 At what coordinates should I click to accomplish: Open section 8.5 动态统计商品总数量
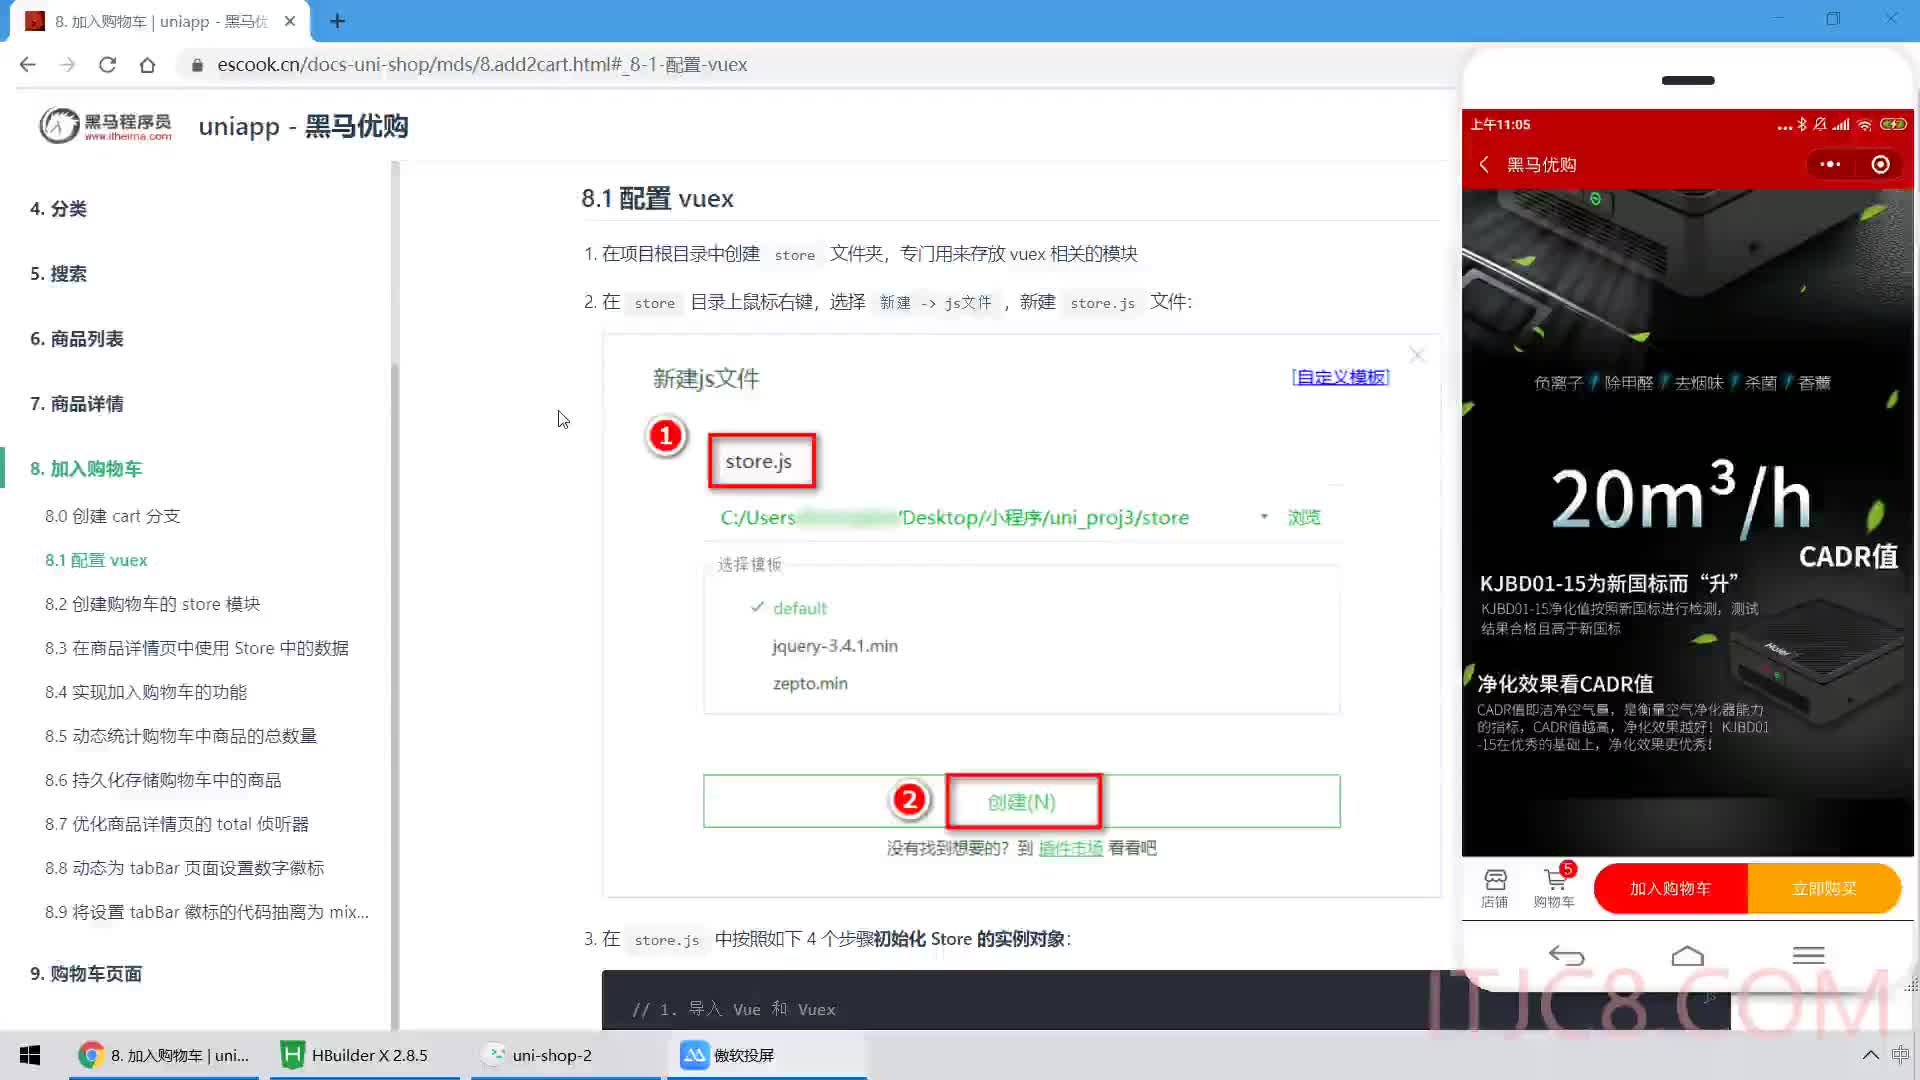pos(181,736)
